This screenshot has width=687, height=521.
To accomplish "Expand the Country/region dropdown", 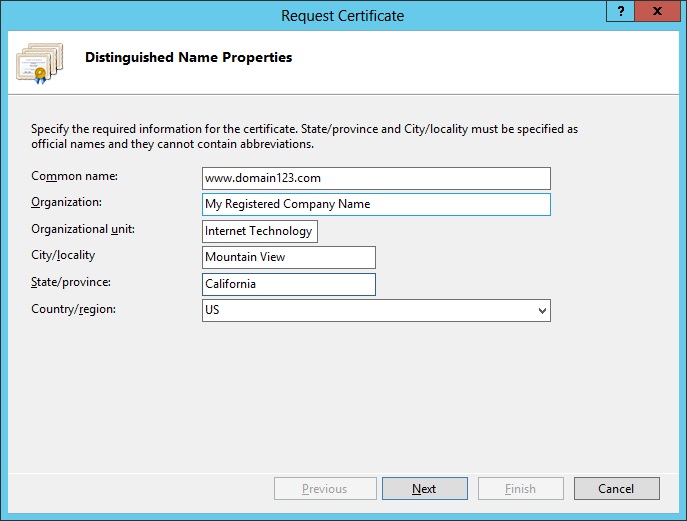I will (x=542, y=311).
